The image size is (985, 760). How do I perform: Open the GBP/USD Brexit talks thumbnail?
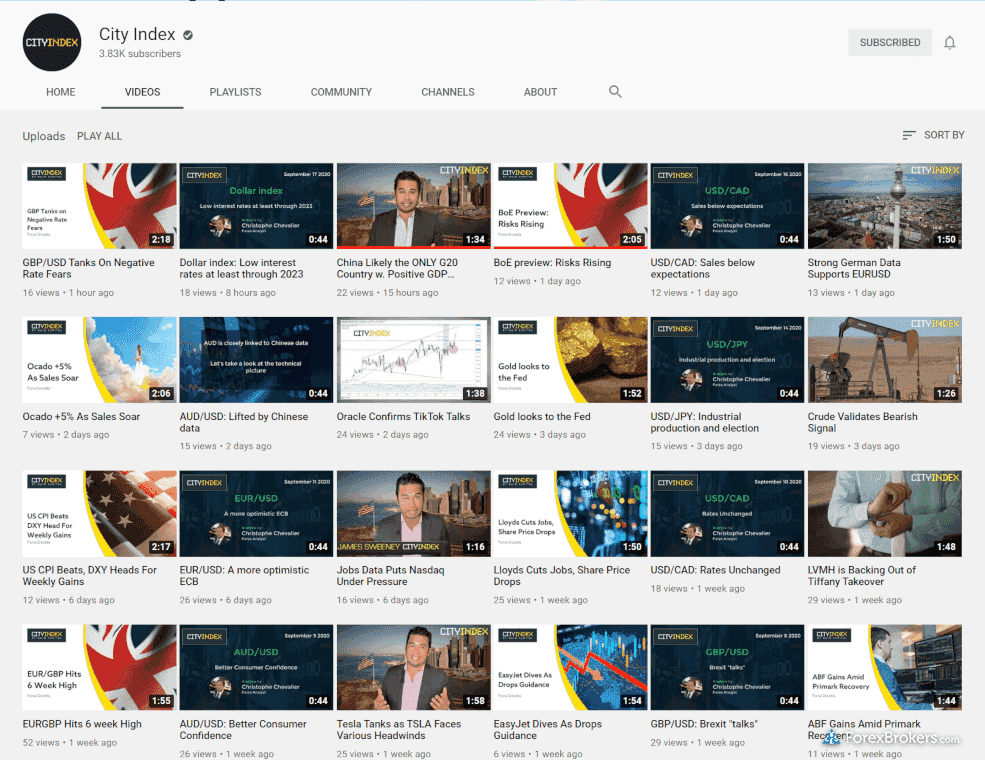pyautogui.click(x=727, y=668)
